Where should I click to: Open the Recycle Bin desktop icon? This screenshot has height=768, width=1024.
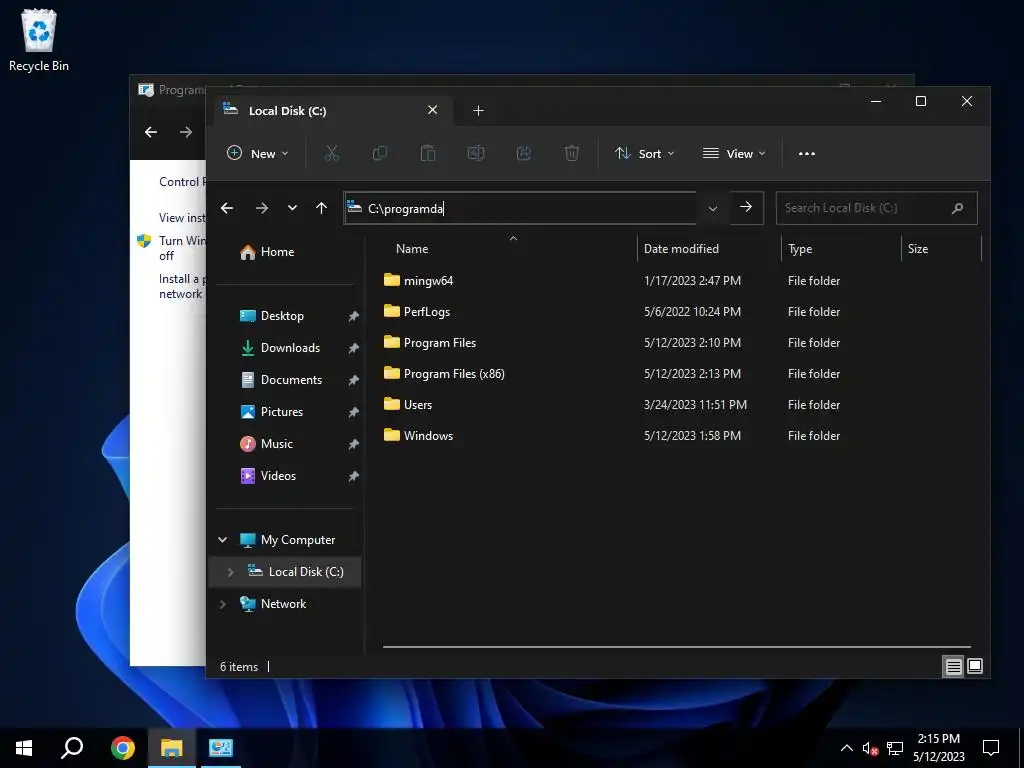(x=39, y=40)
